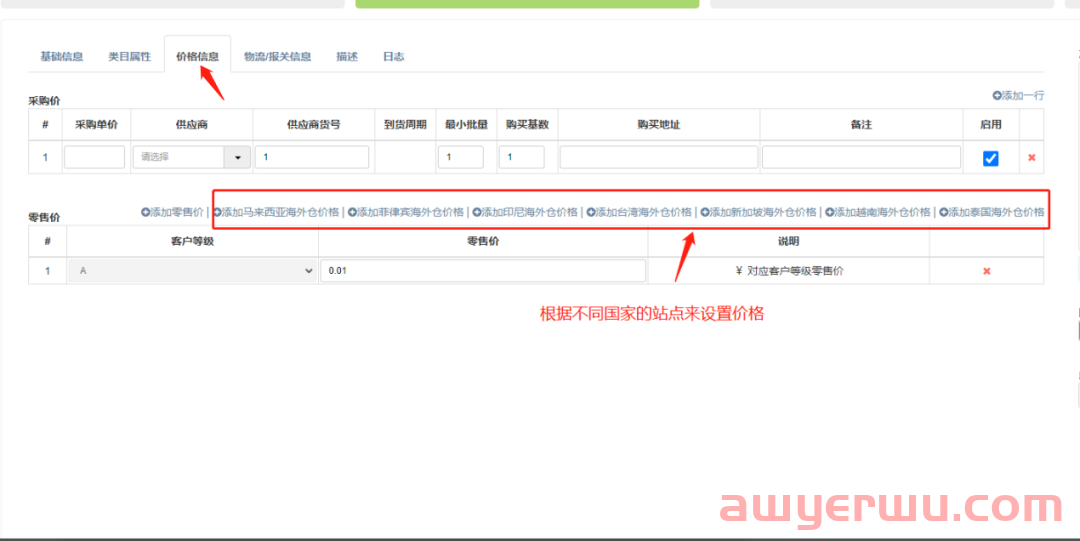Switch to the 基础信息 tab

tap(61, 57)
